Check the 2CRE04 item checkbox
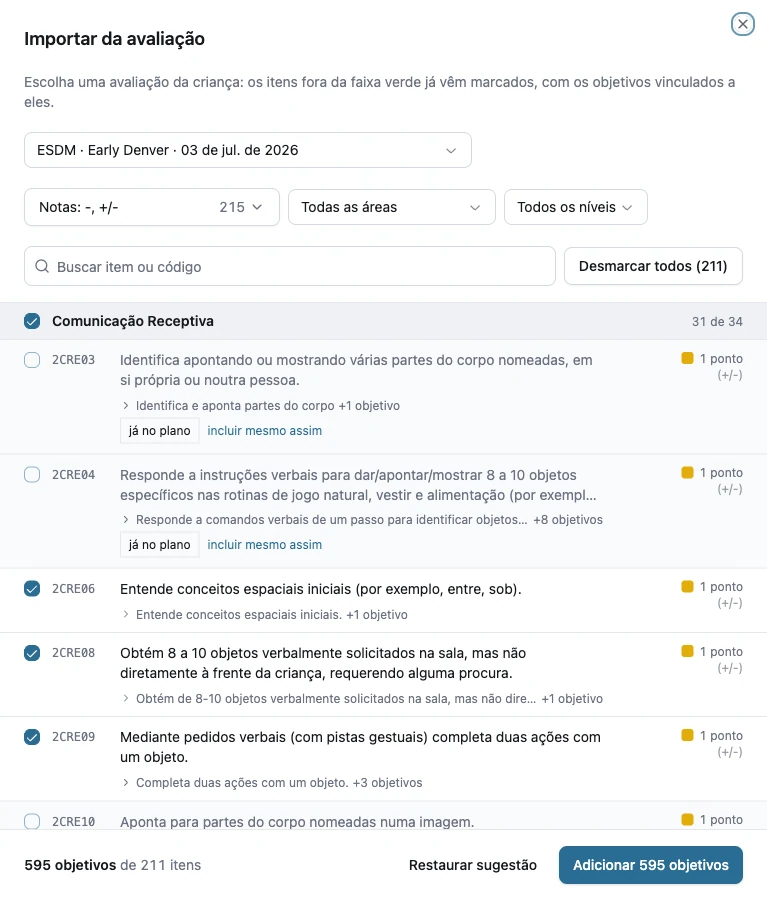 32,475
